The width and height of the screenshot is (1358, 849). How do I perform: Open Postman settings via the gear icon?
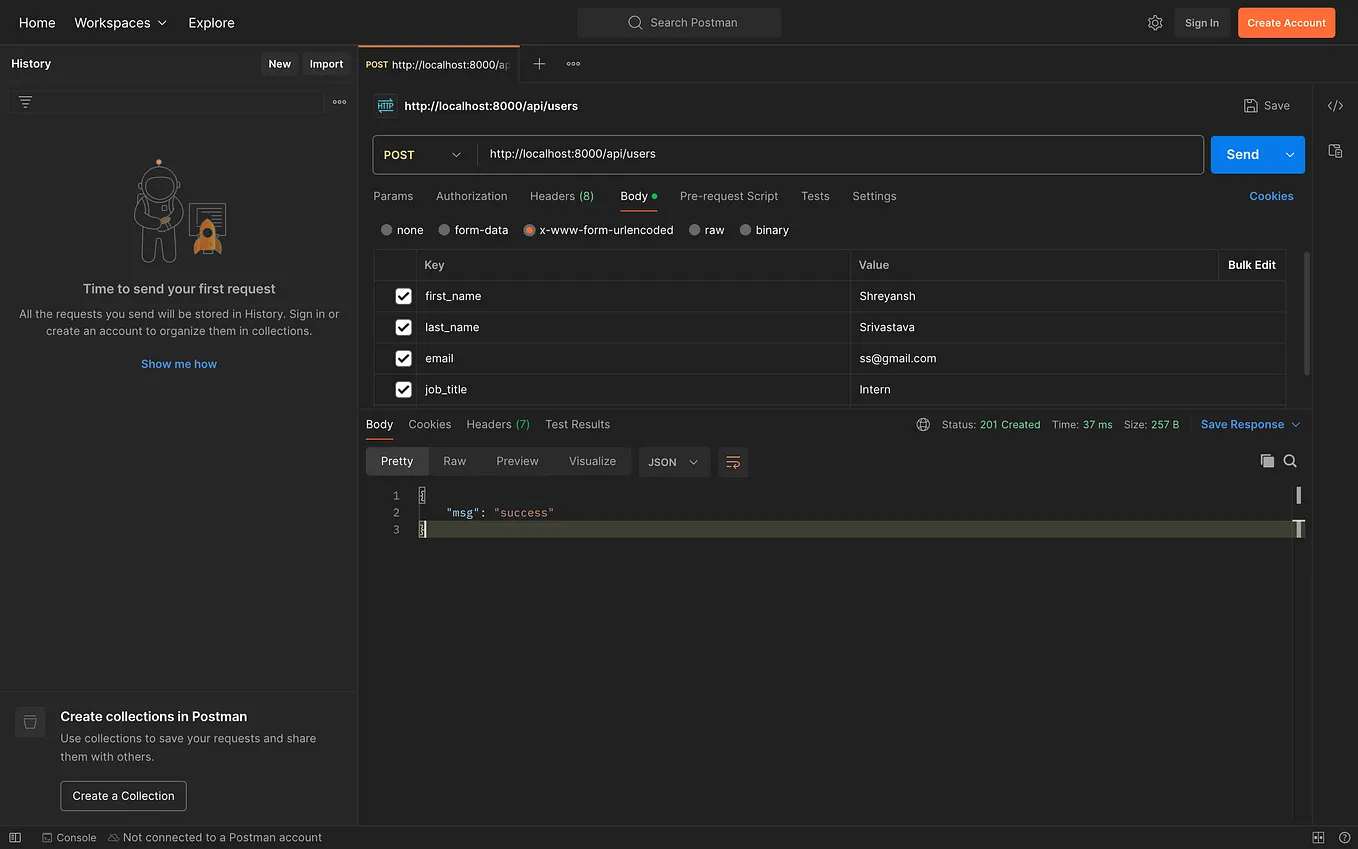click(1155, 22)
